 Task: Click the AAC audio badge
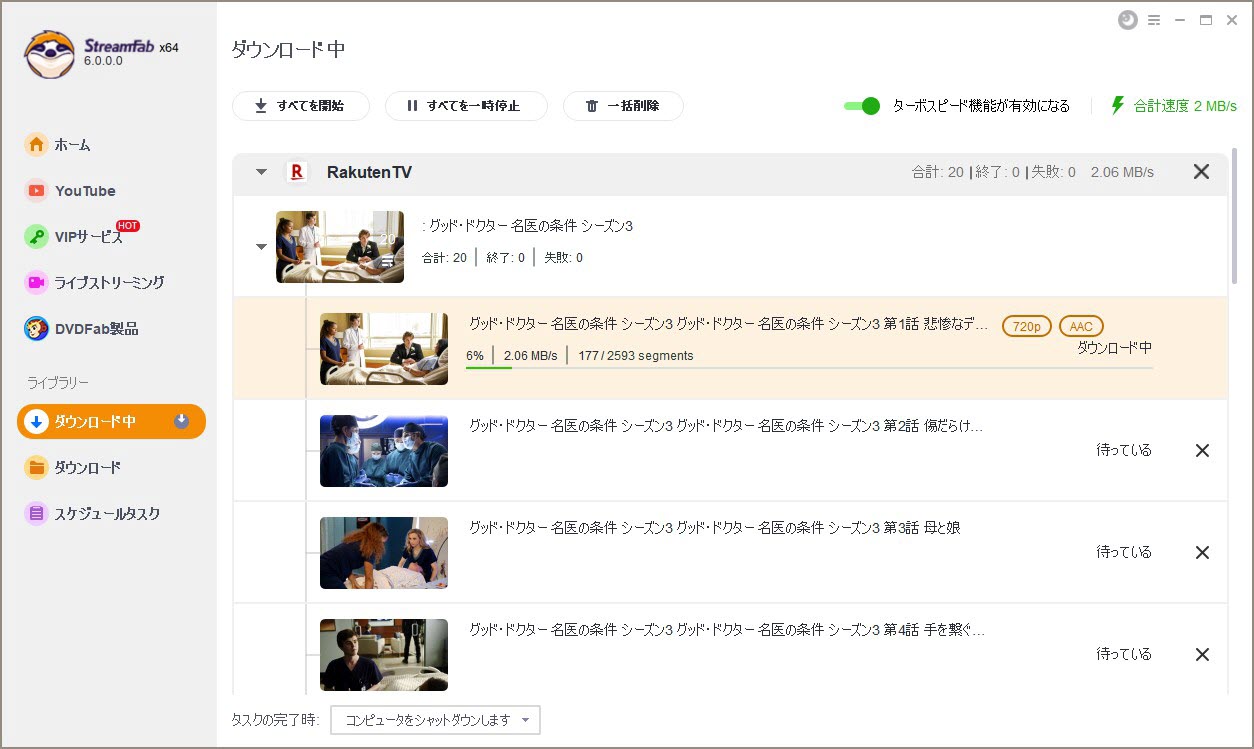point(1081,327)
